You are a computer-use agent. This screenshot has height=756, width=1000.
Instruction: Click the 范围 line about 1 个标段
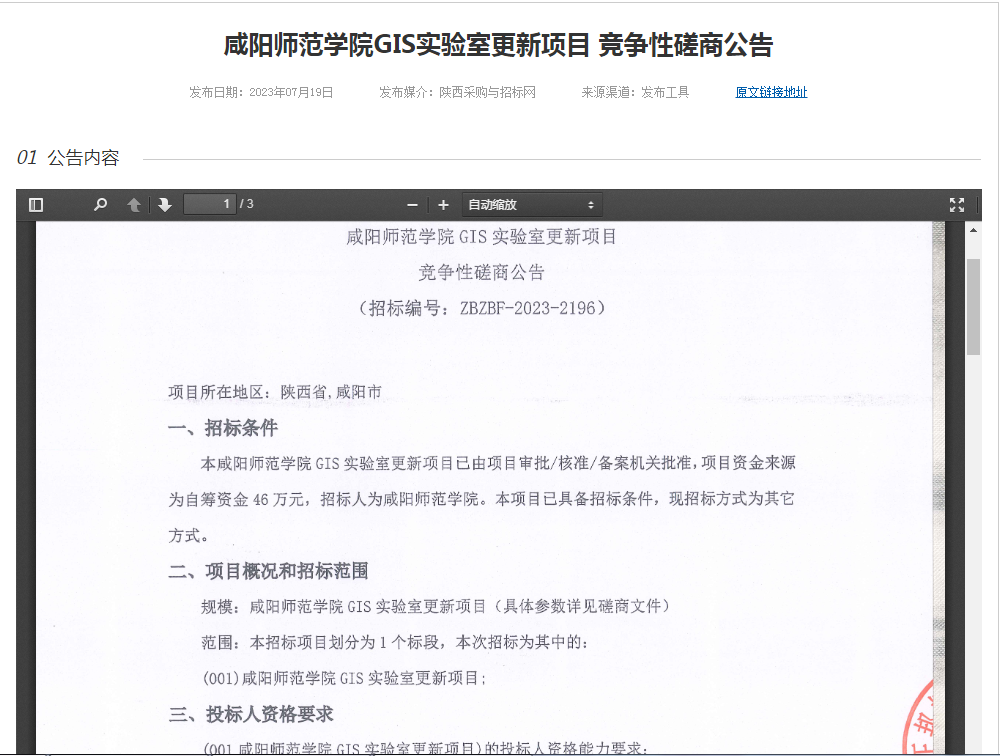point(394,642)
